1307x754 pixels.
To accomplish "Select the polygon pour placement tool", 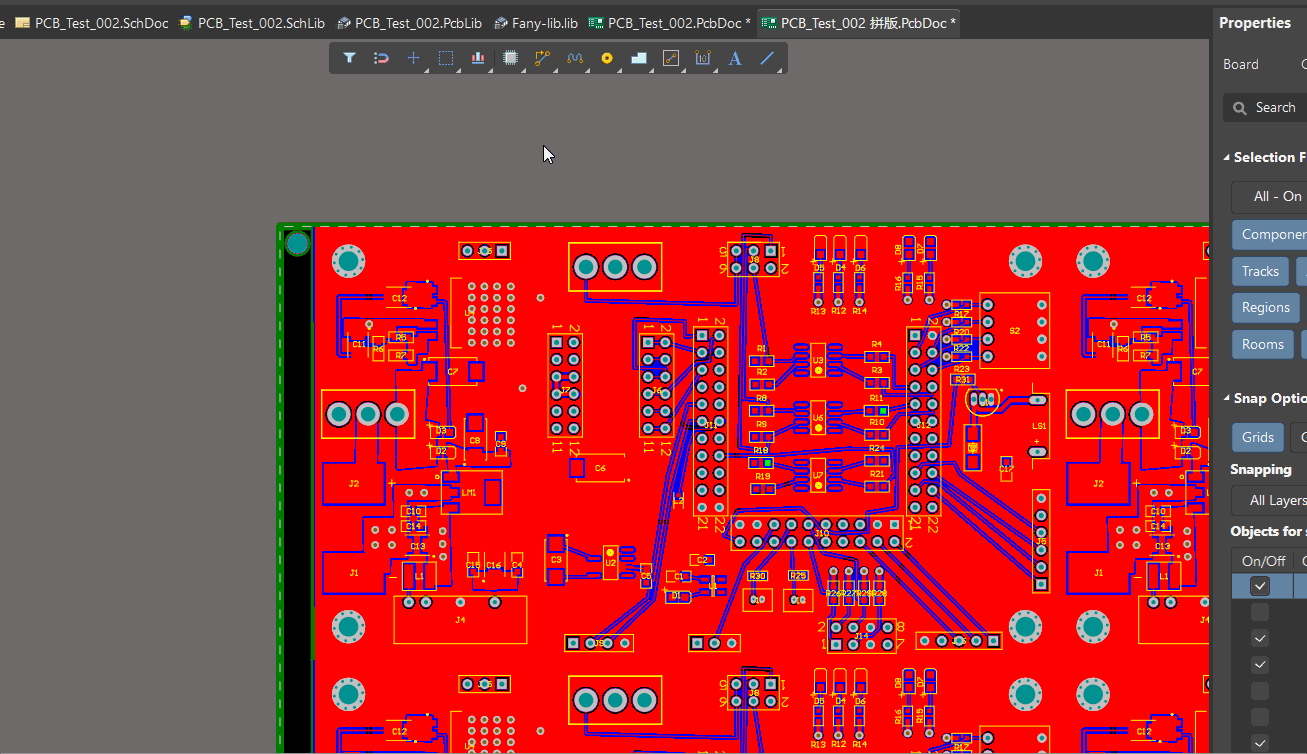I will click(x=639, y=58).
